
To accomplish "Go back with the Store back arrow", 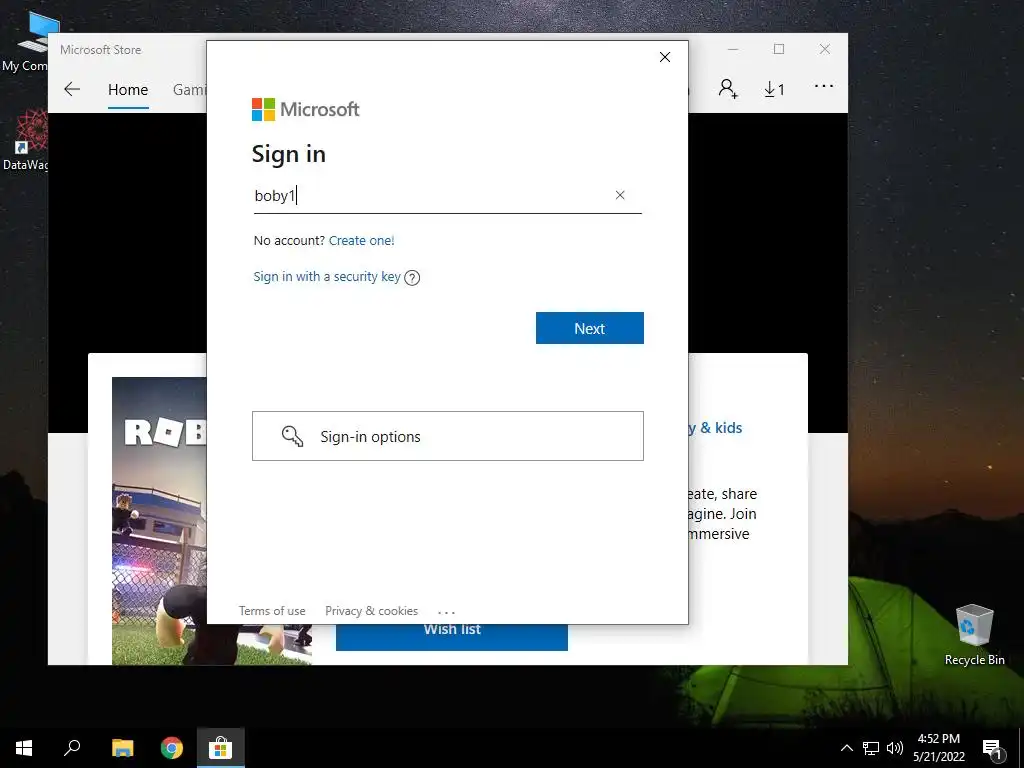I will (x=72, y=89).
